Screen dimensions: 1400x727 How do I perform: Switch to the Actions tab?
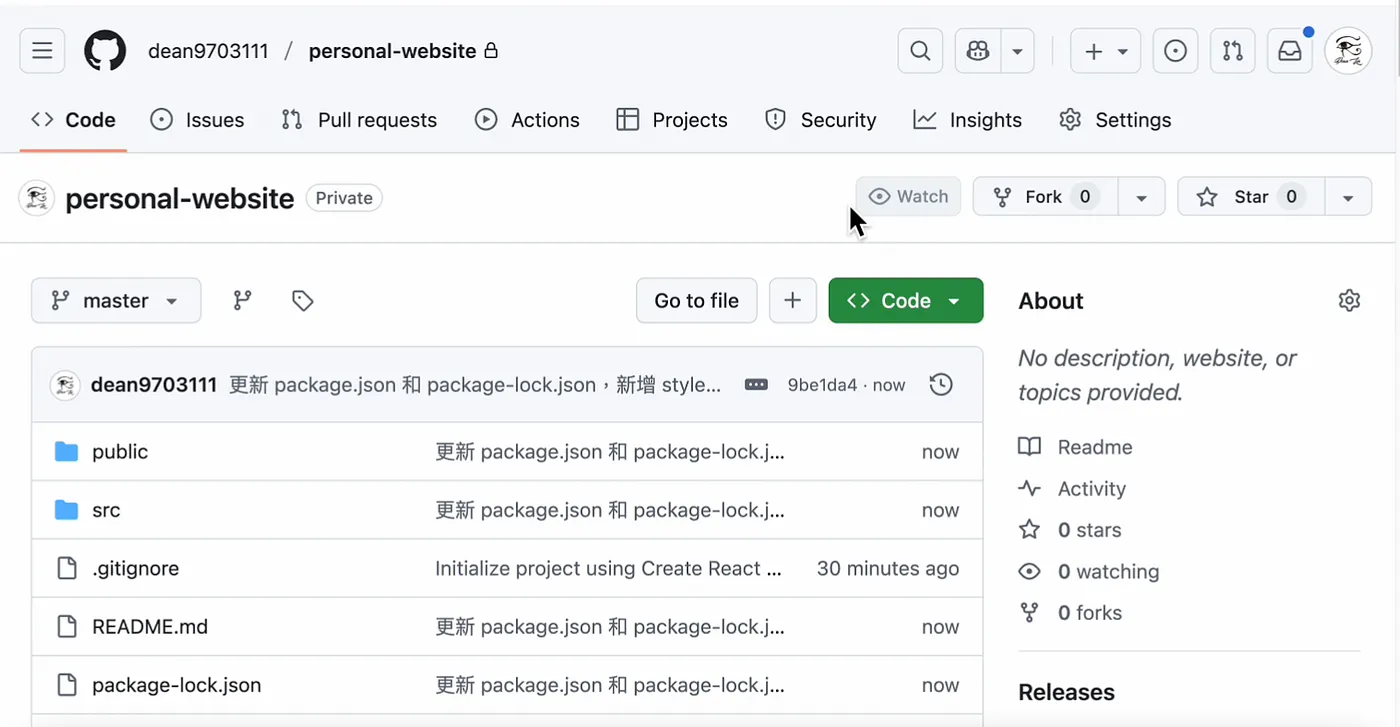(527, 120)
